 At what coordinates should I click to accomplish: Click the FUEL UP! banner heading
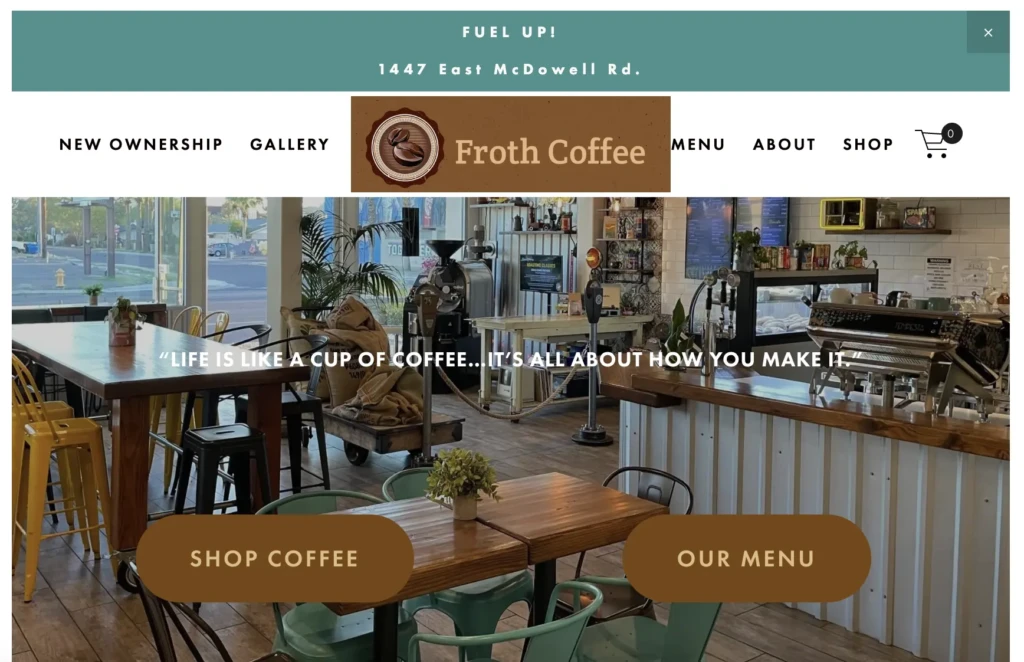[509, 32]
